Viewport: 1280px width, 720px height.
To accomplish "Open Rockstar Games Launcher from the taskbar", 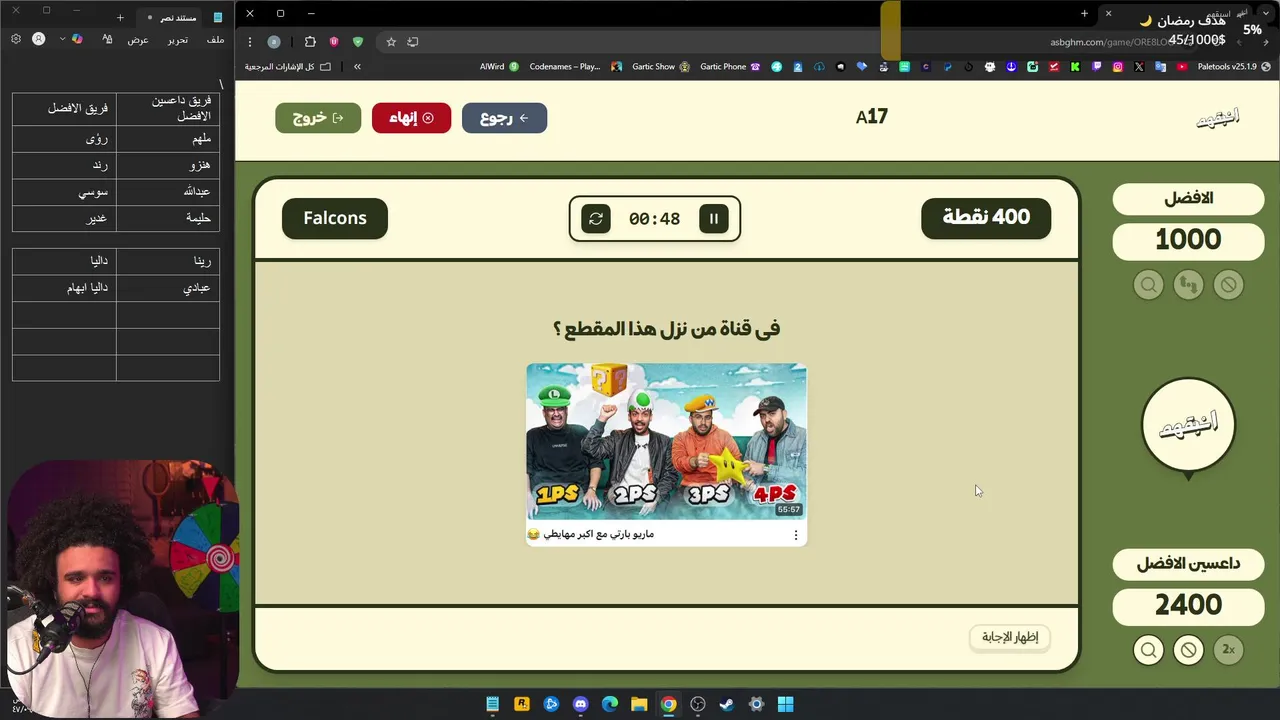I will point(522,704).
